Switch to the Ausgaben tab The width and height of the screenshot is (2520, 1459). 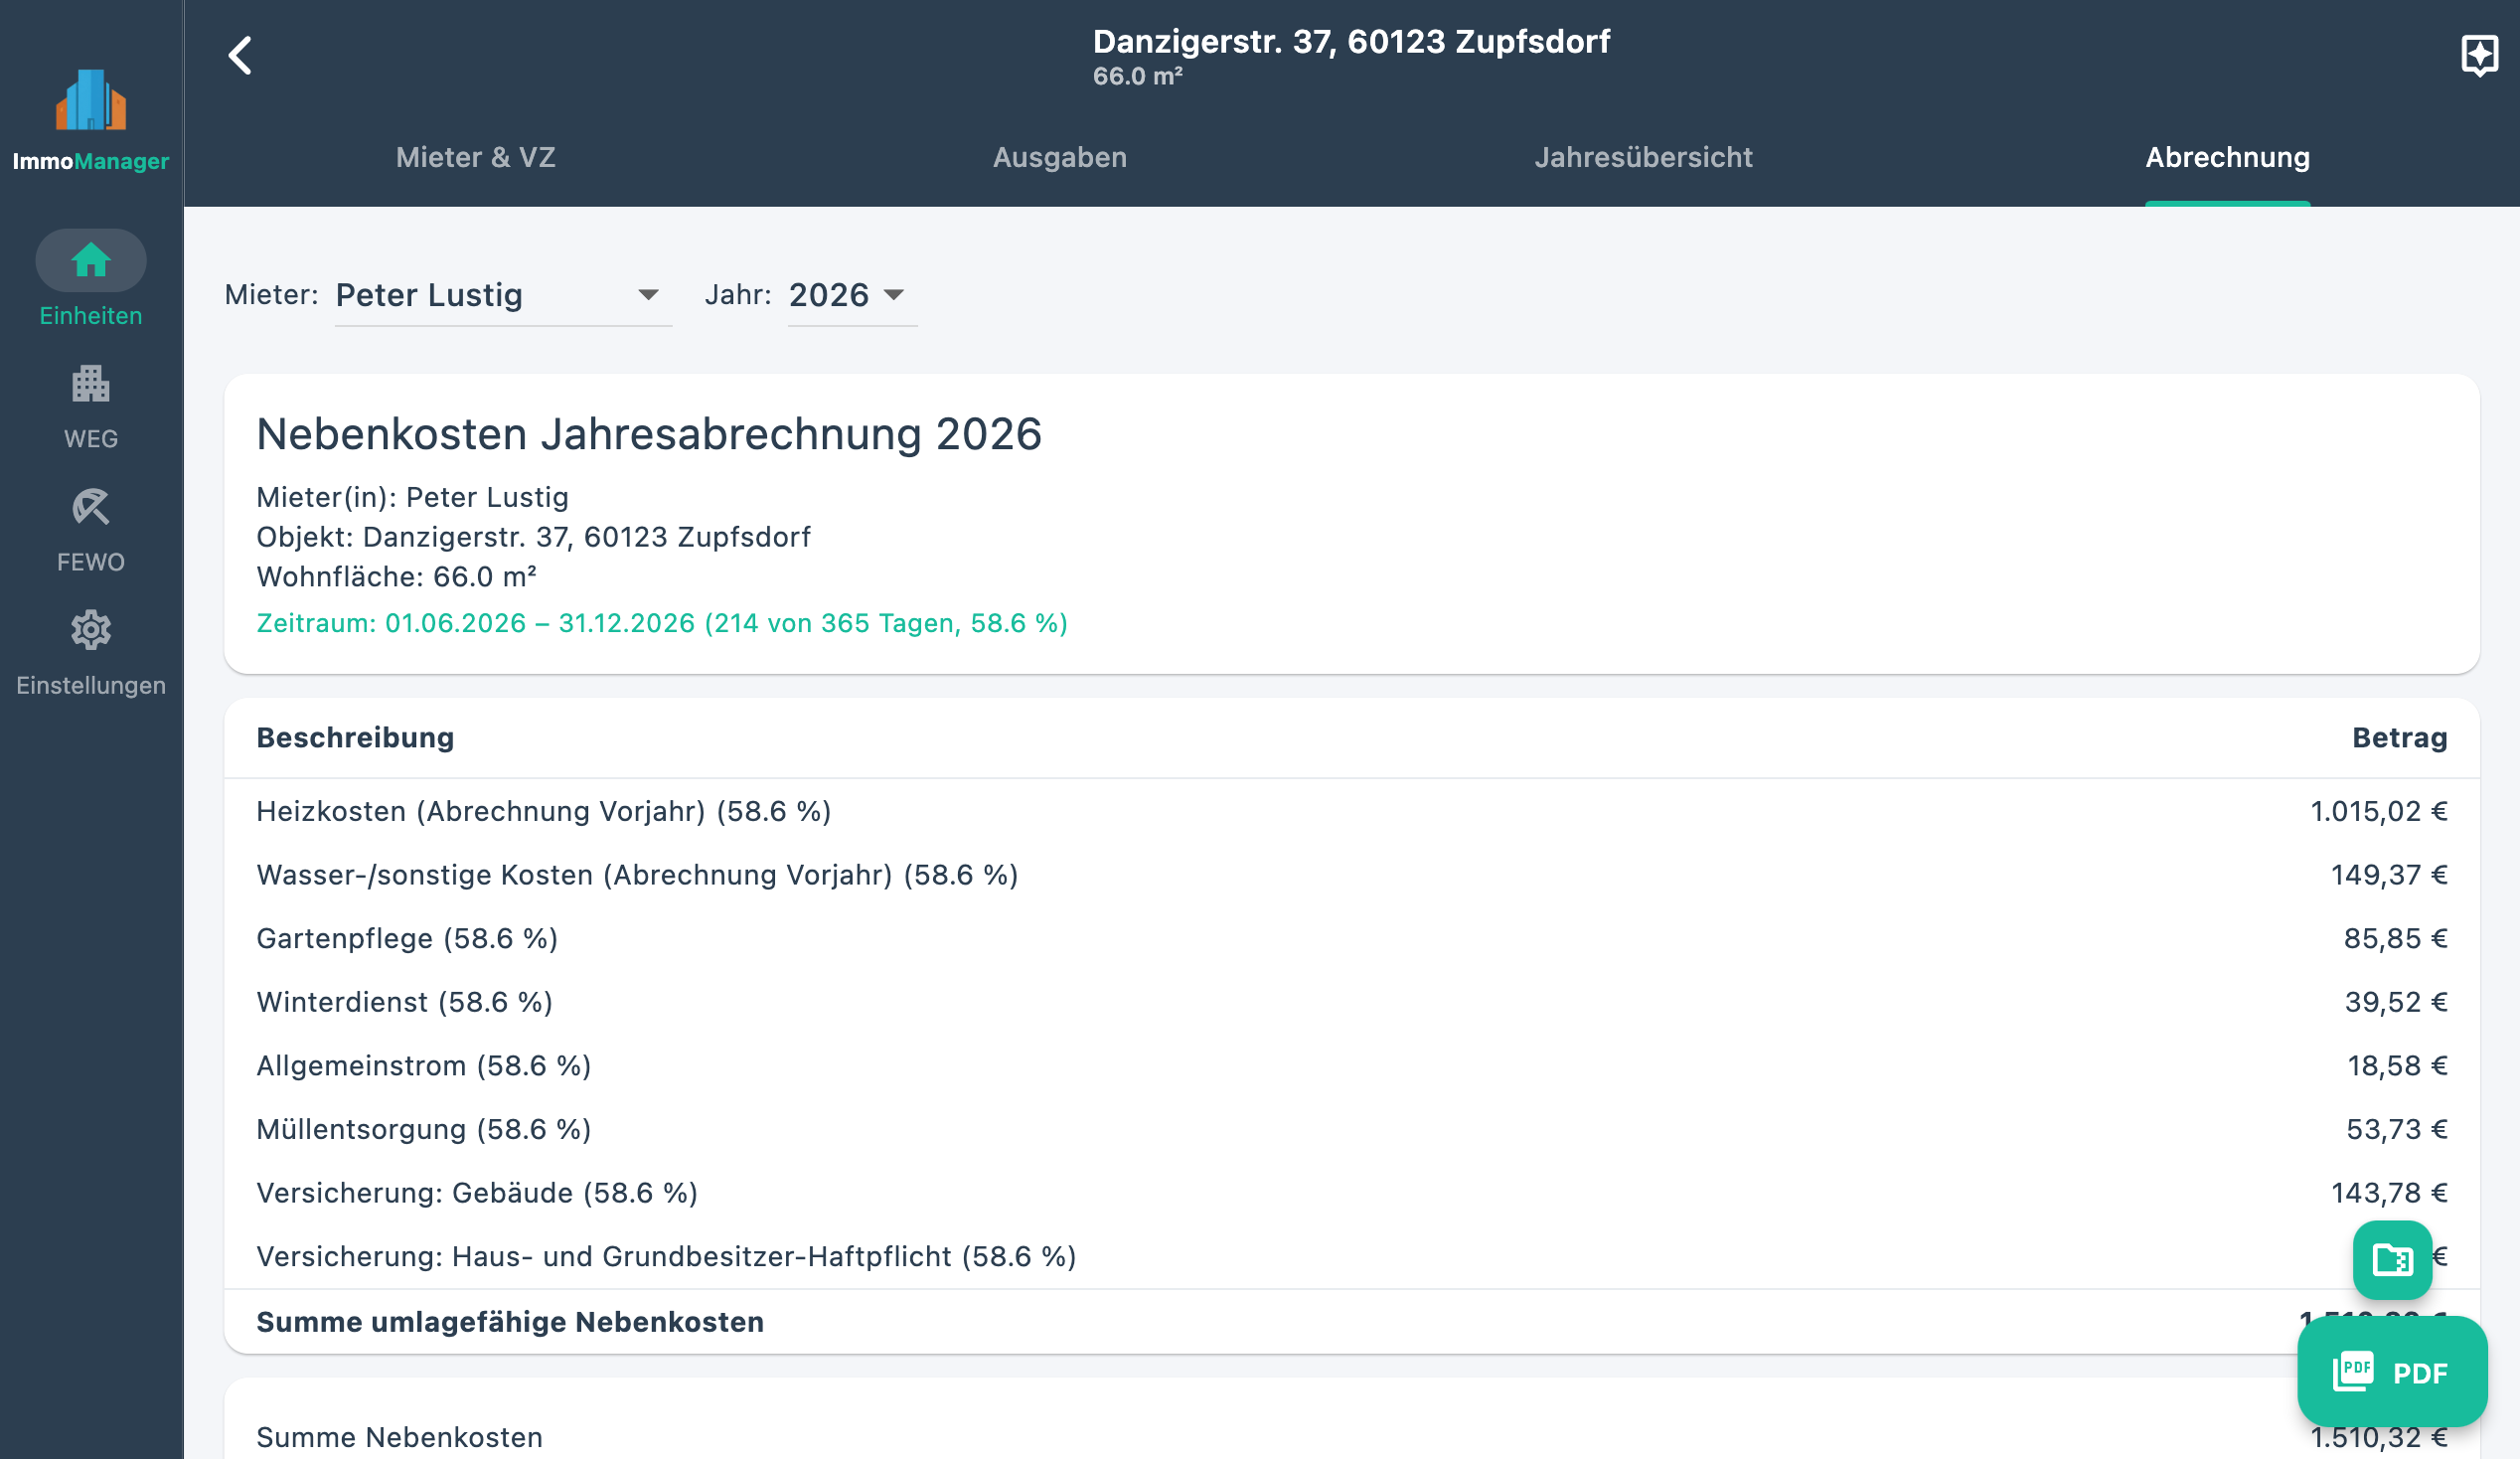click(x=1060, y=158)
